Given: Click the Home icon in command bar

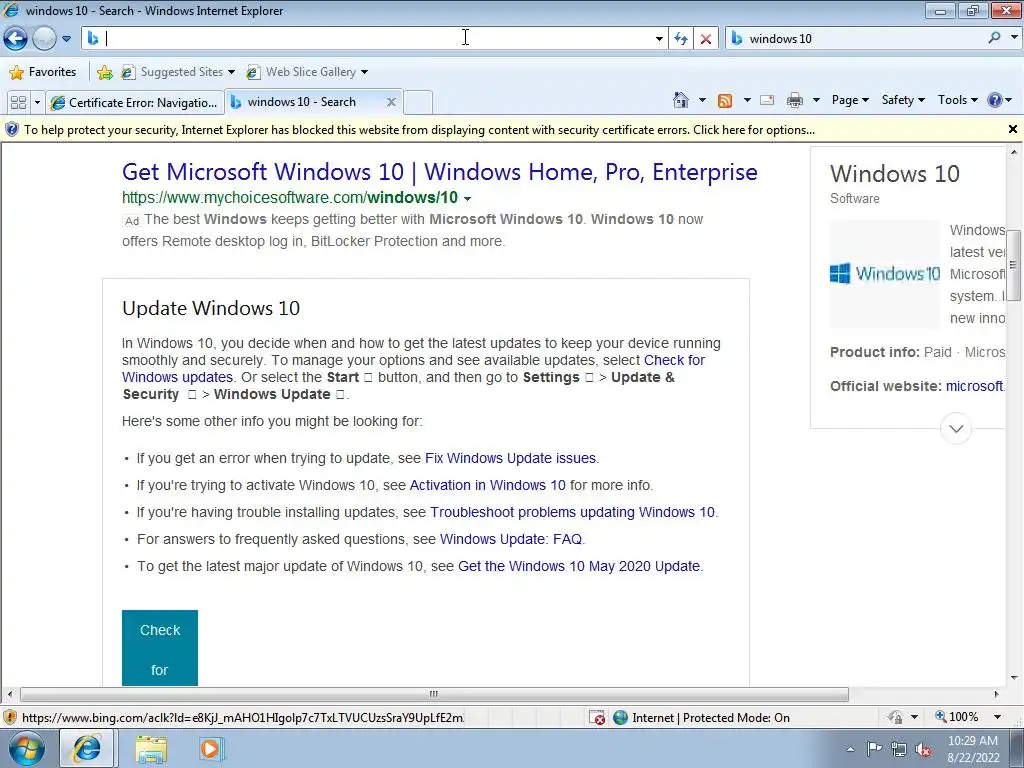Looking at the screenshot, I should 680,100.
